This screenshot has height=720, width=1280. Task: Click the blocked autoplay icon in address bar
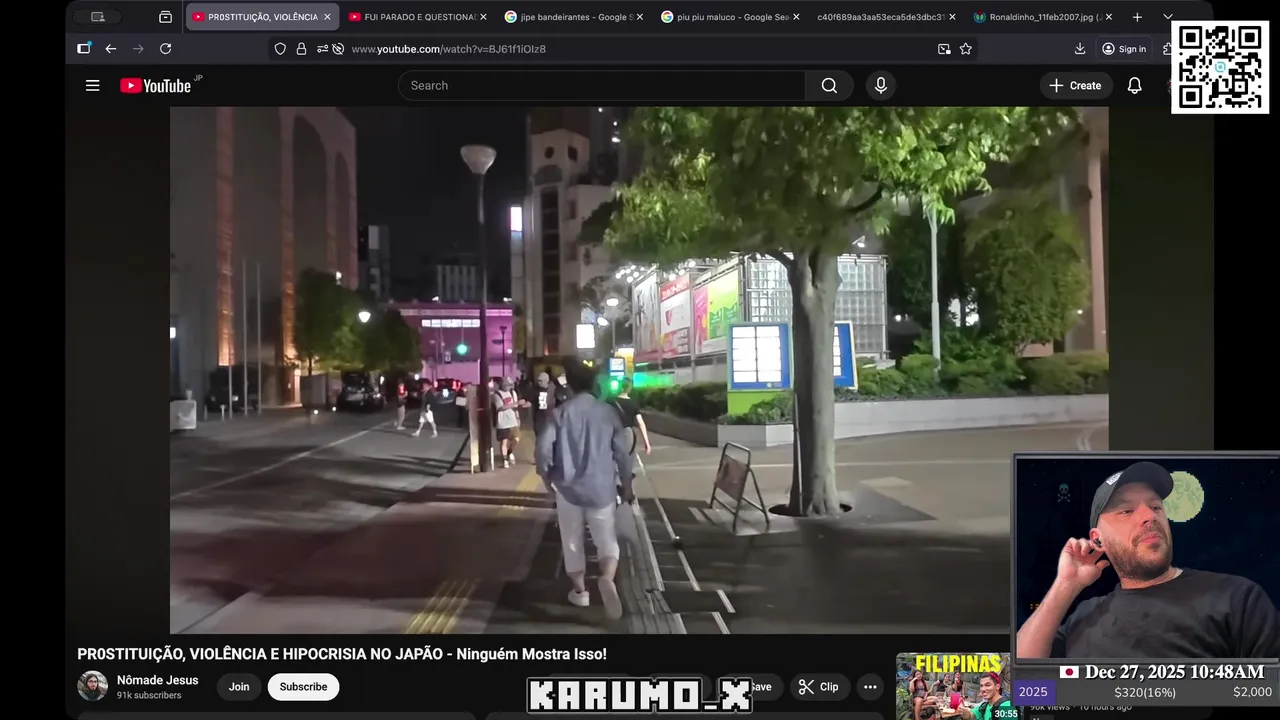point(338,49)
